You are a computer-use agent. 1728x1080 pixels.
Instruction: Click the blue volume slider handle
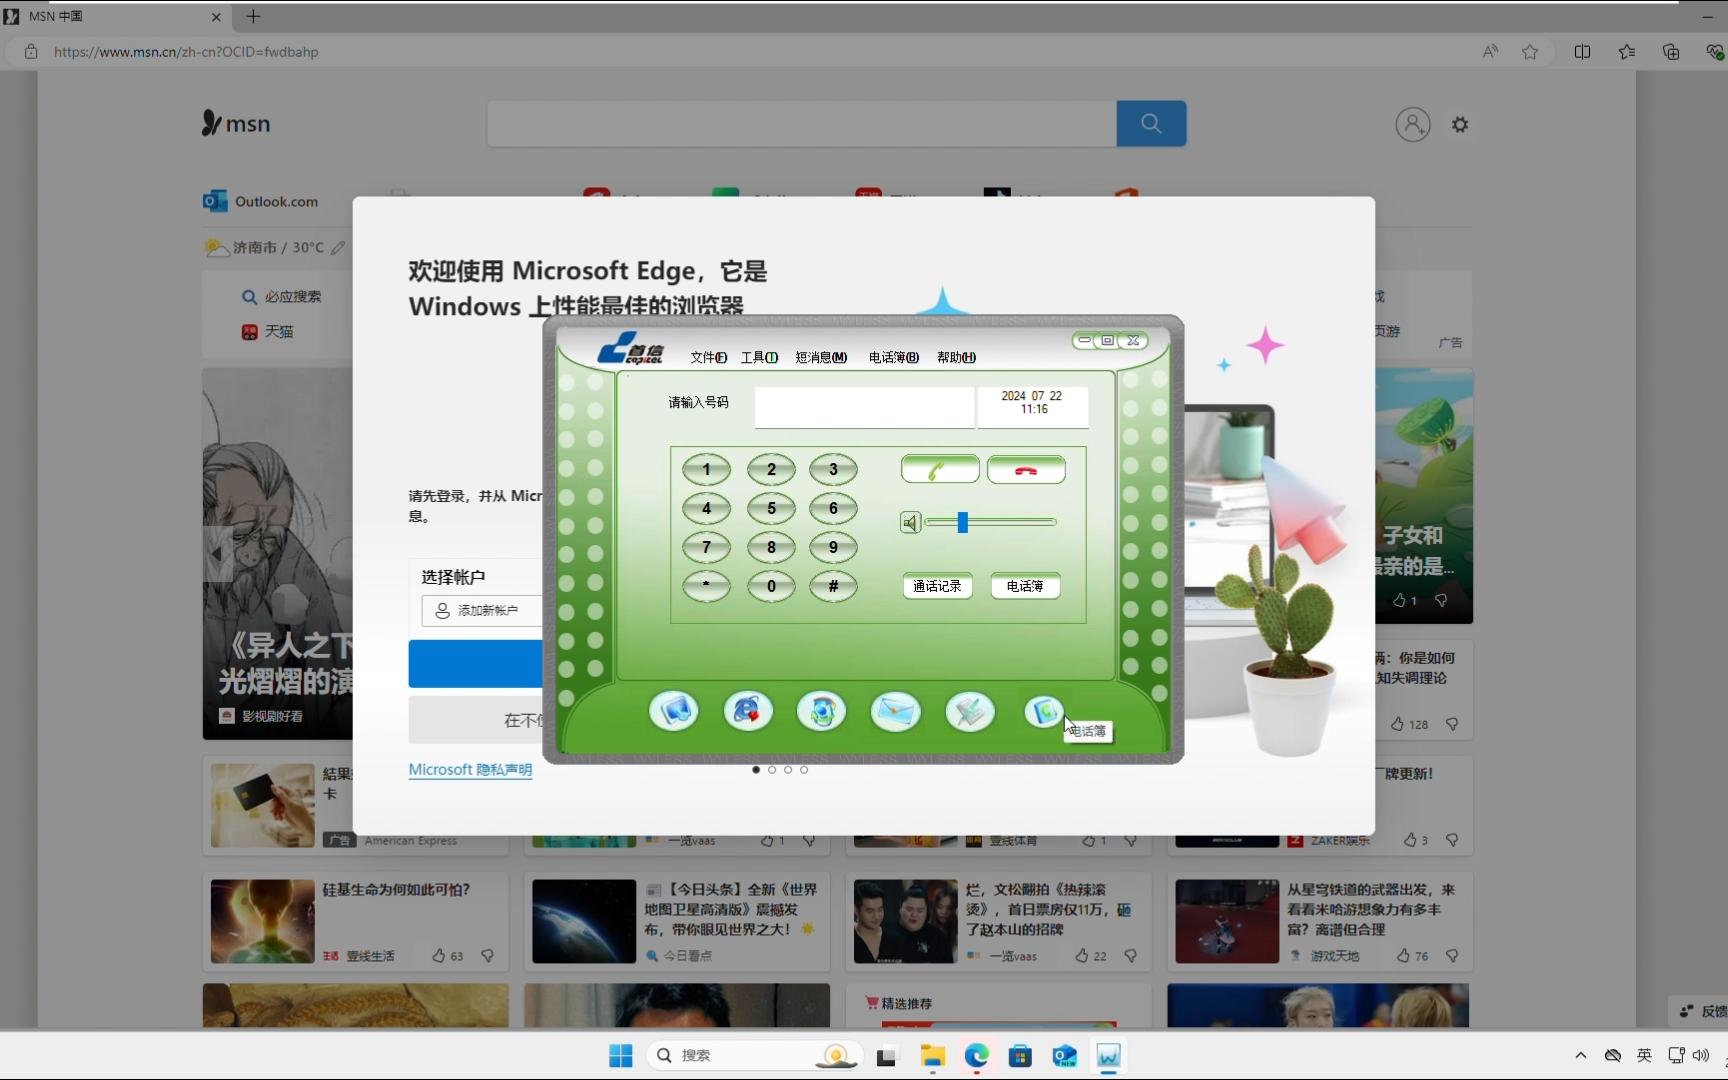(962, 522)
